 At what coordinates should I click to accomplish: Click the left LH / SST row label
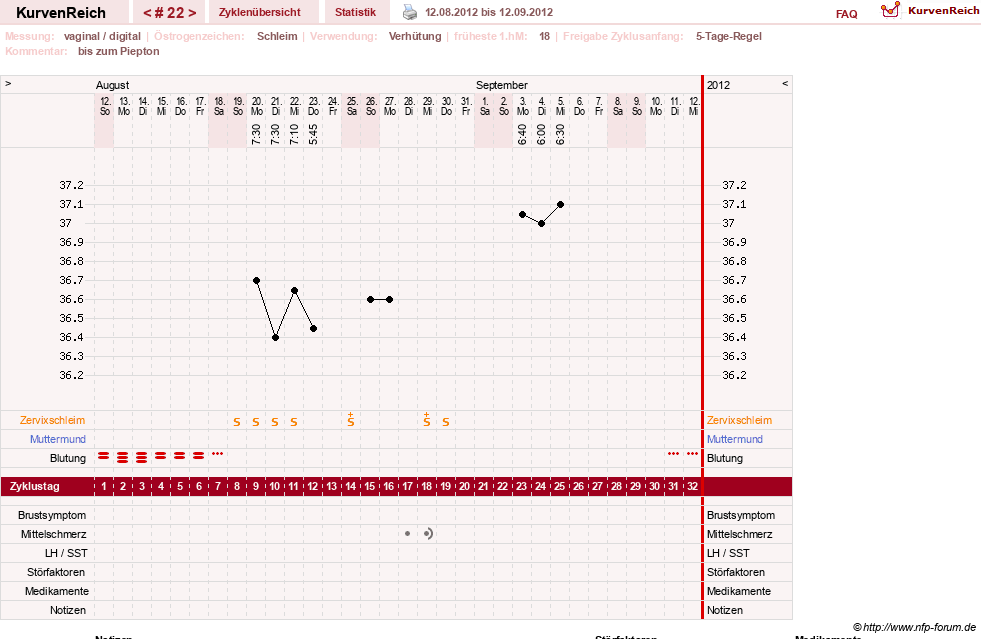[x=66, y=553]
